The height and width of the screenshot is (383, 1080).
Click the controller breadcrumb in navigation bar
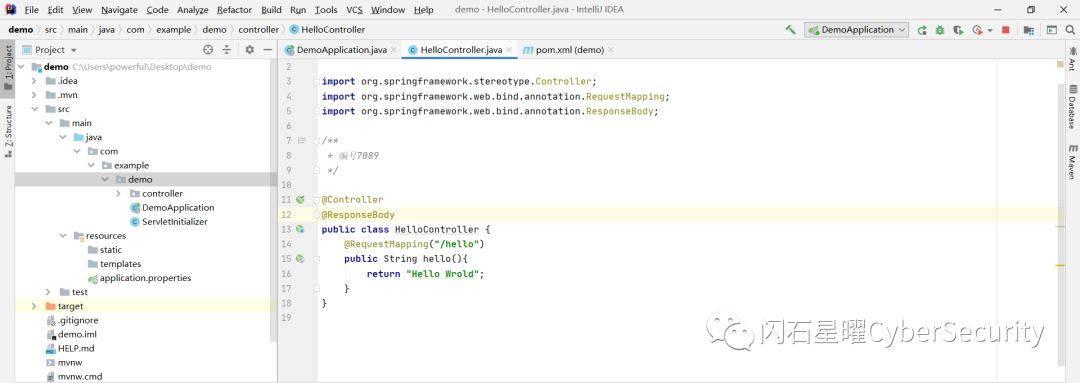258,30
